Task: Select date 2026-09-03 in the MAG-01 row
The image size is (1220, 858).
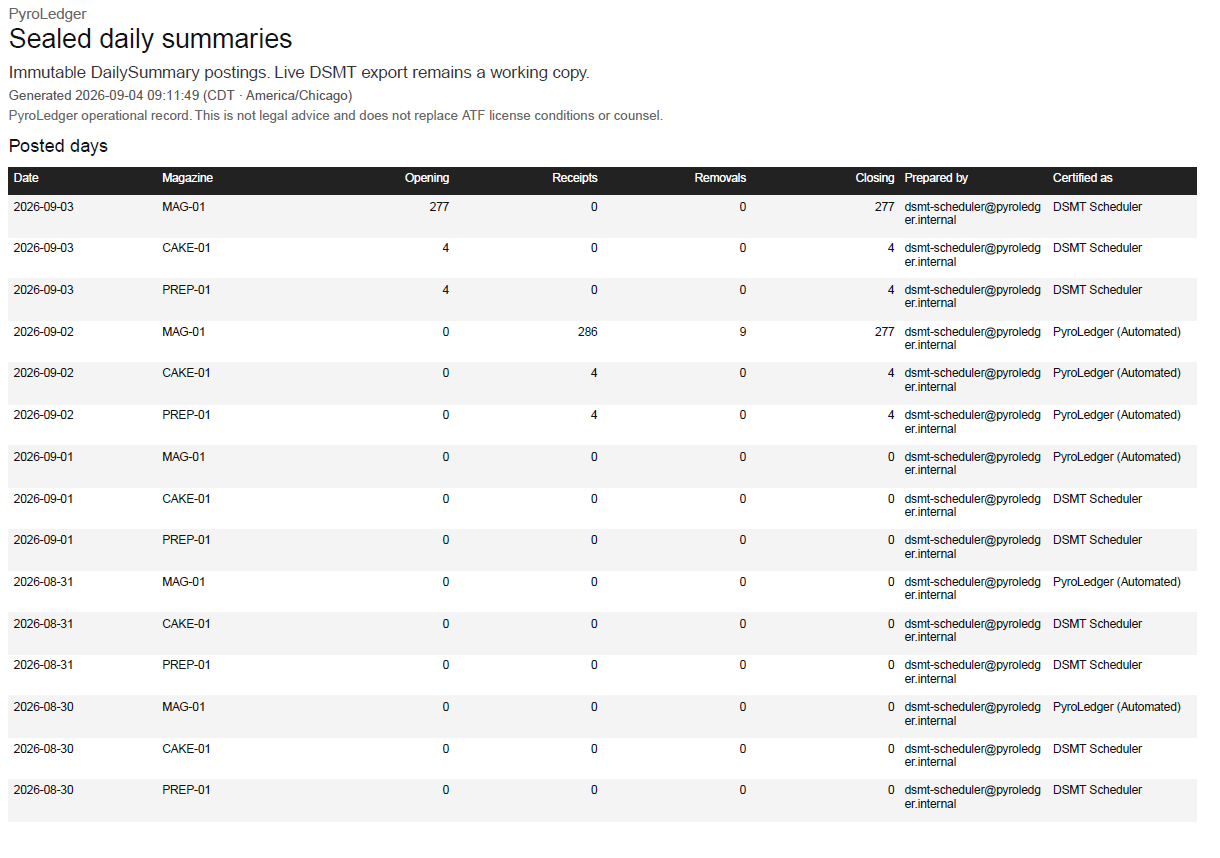Action: click(43, 207)
